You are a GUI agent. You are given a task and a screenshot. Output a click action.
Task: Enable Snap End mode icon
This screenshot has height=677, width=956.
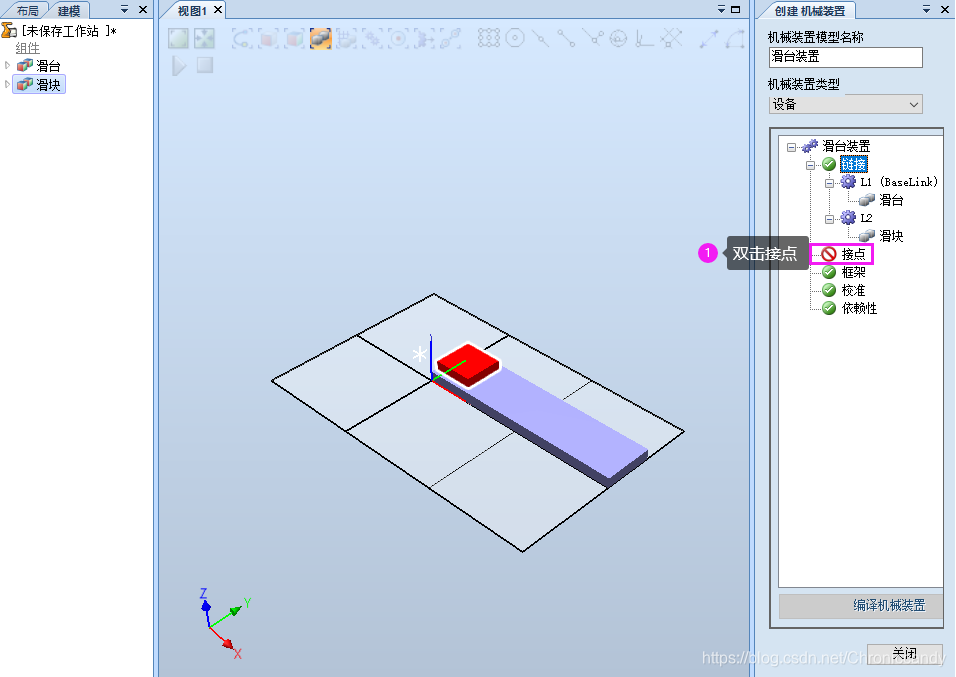[566, 38]
